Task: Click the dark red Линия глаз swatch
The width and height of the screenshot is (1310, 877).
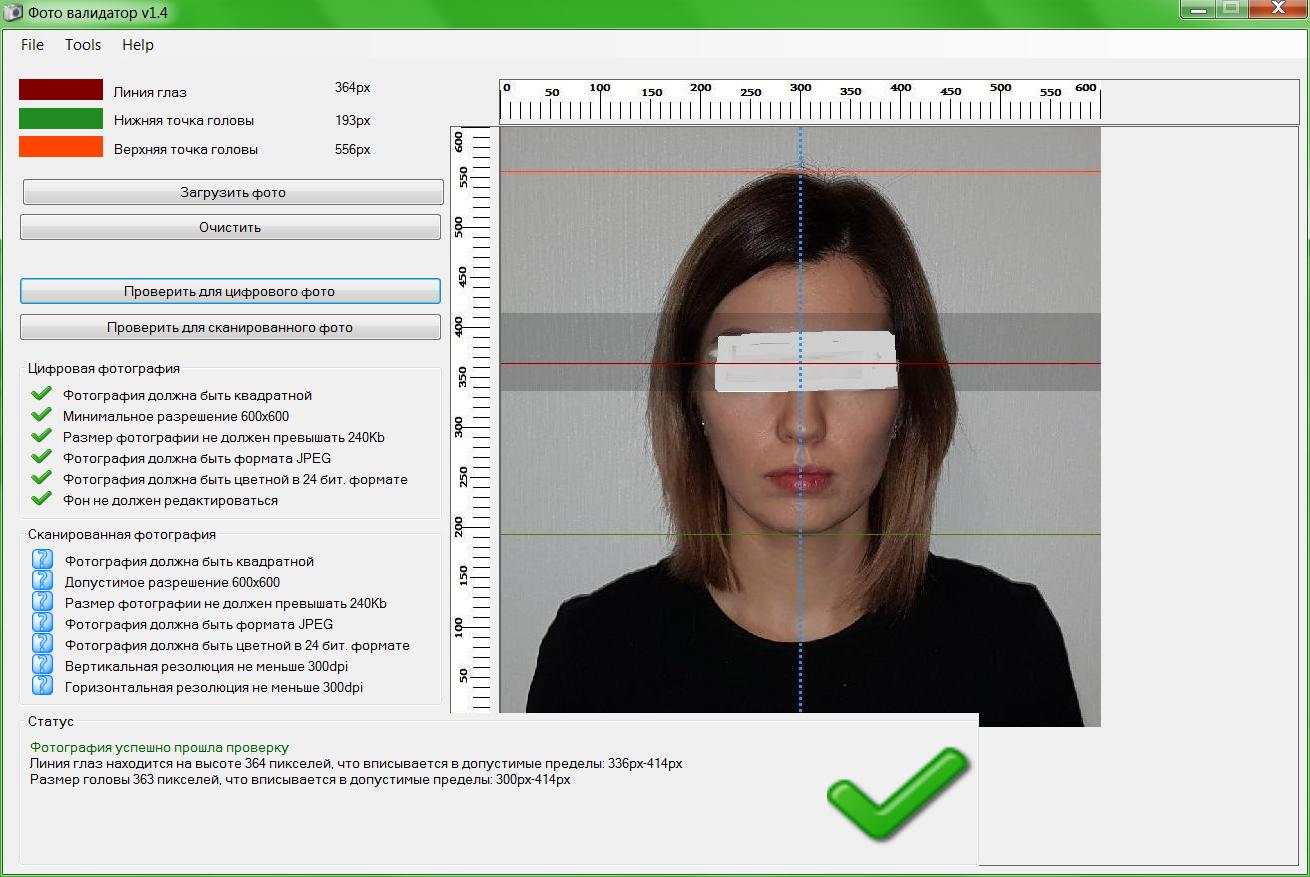Action: coord(61,90)
